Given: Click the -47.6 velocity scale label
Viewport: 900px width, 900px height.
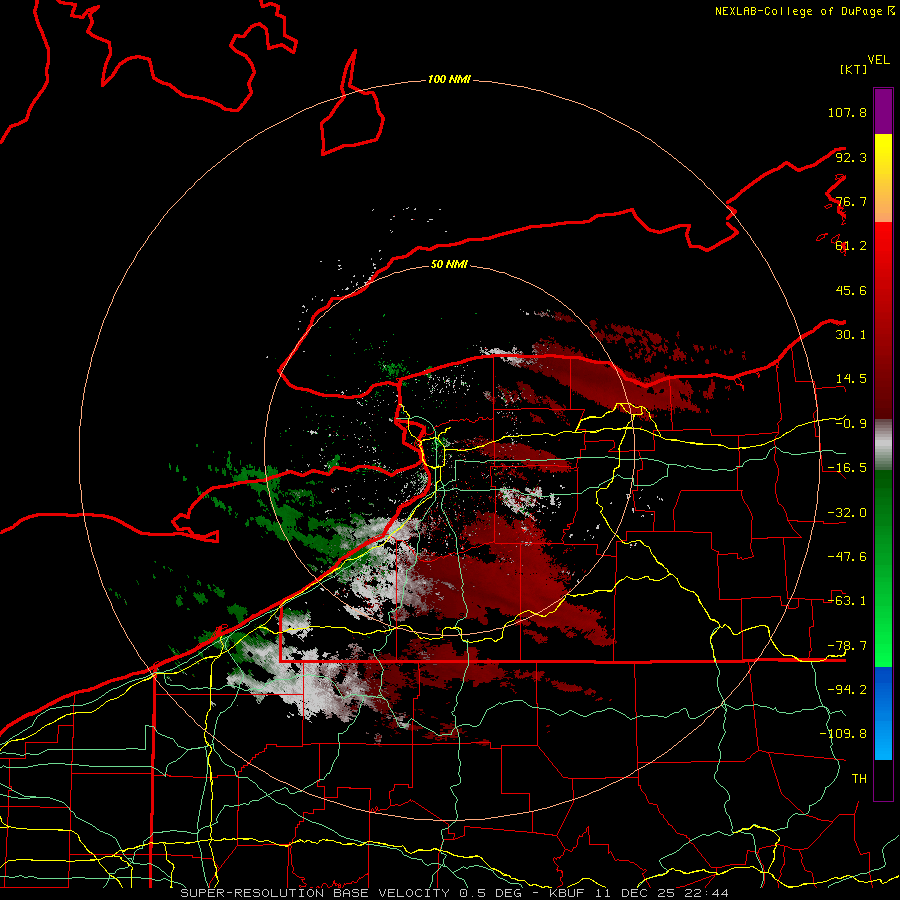Looking at the screenshot, I should click(847, 557).
